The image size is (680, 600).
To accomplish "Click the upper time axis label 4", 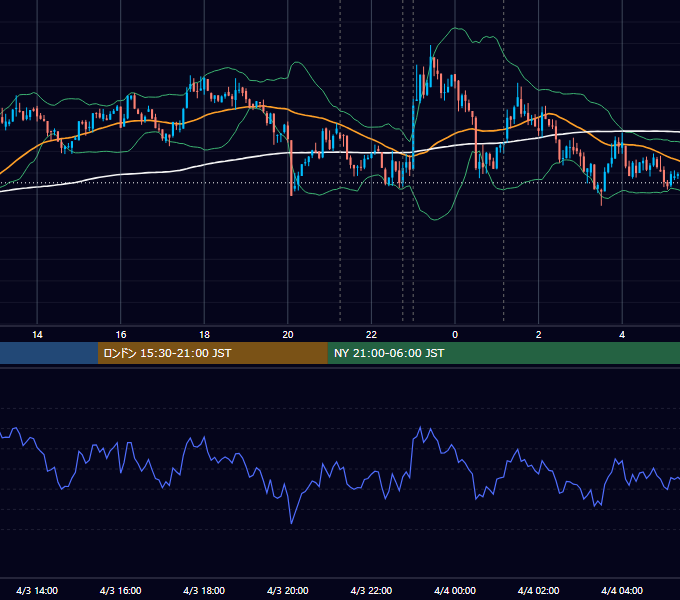I will [622, 335].
